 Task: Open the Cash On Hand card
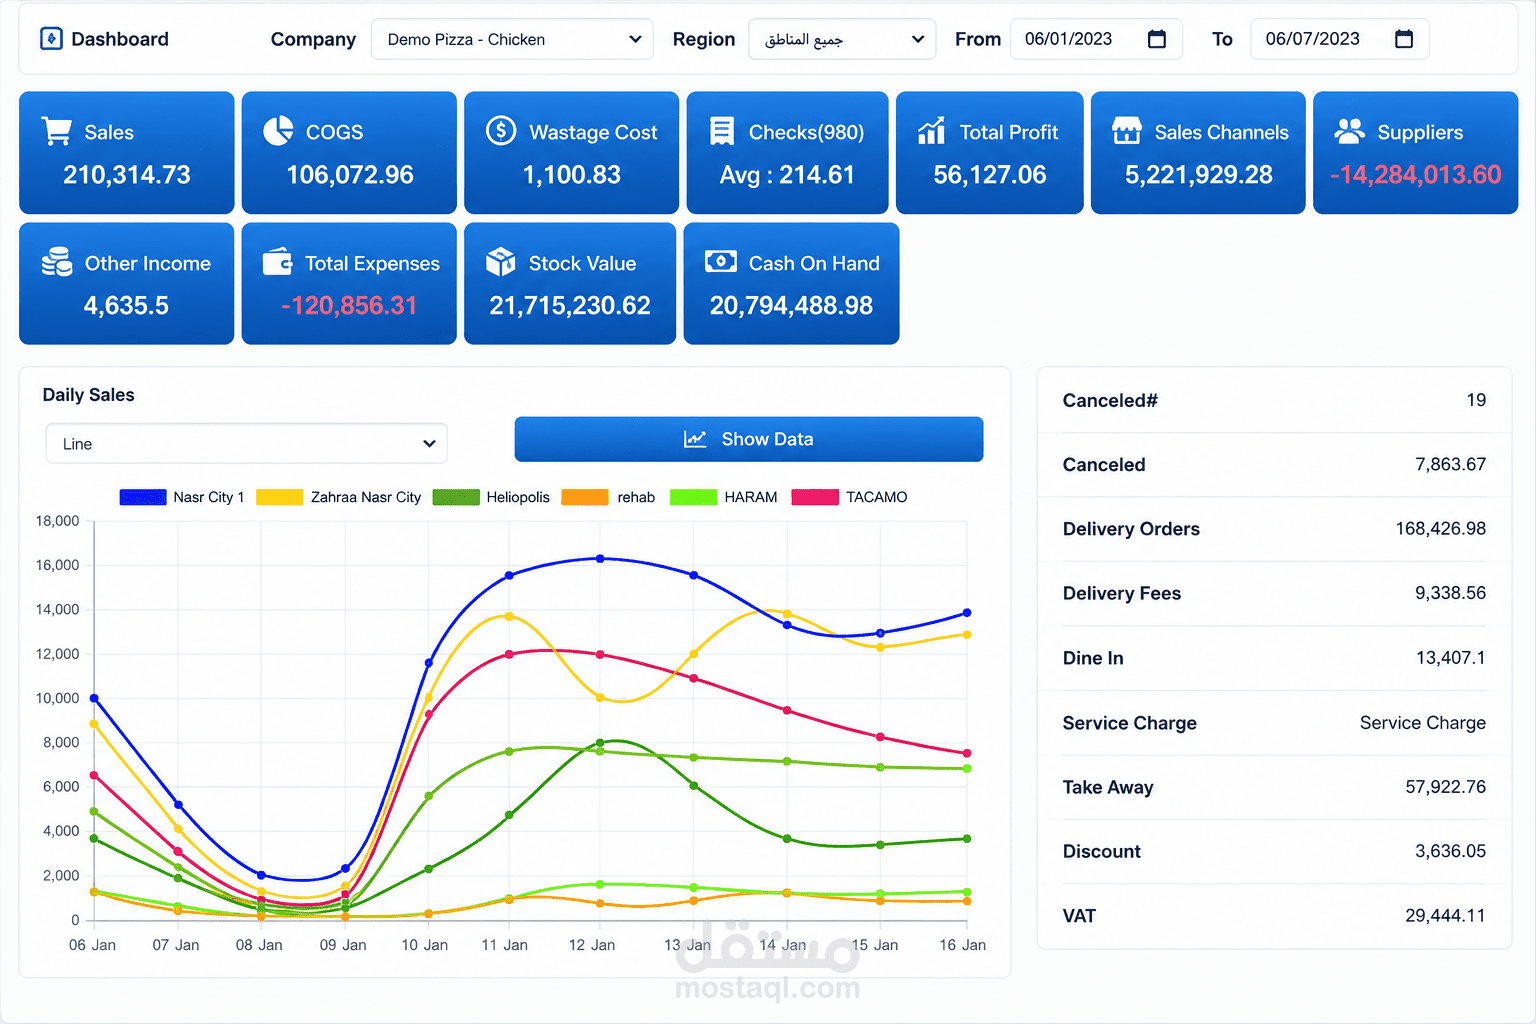791,284
